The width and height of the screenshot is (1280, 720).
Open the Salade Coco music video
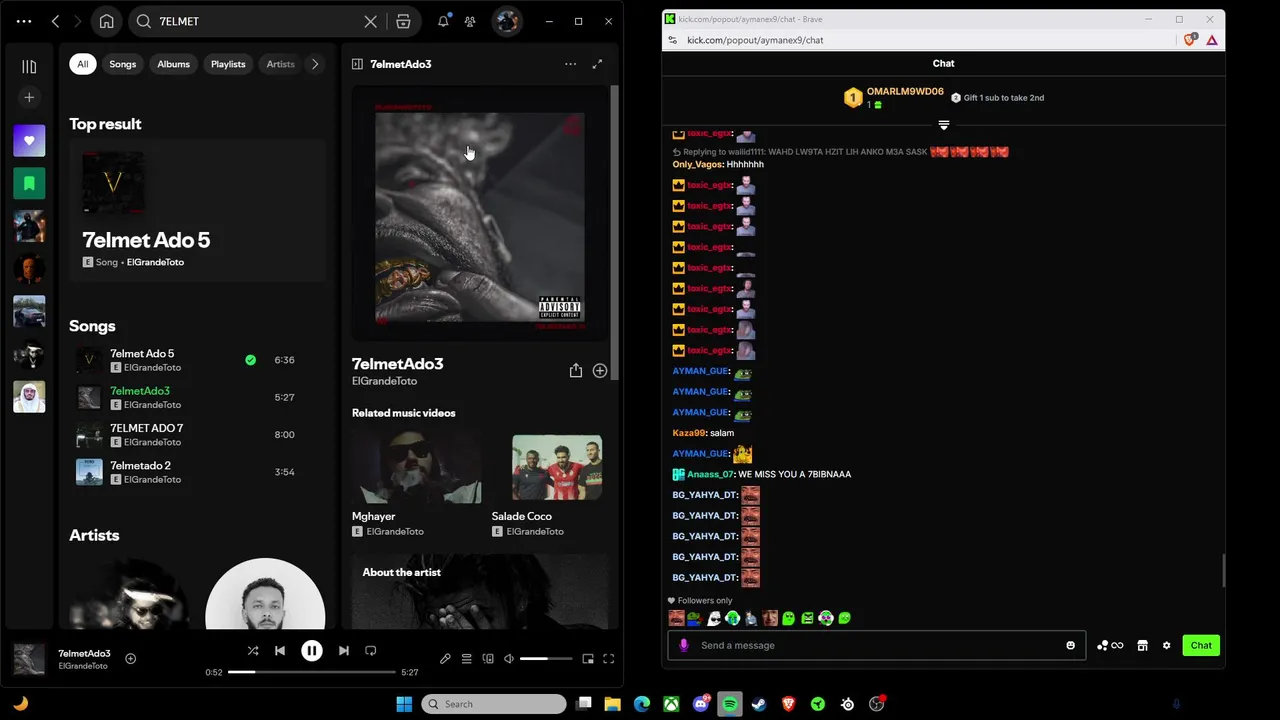(x=557, y=485)
